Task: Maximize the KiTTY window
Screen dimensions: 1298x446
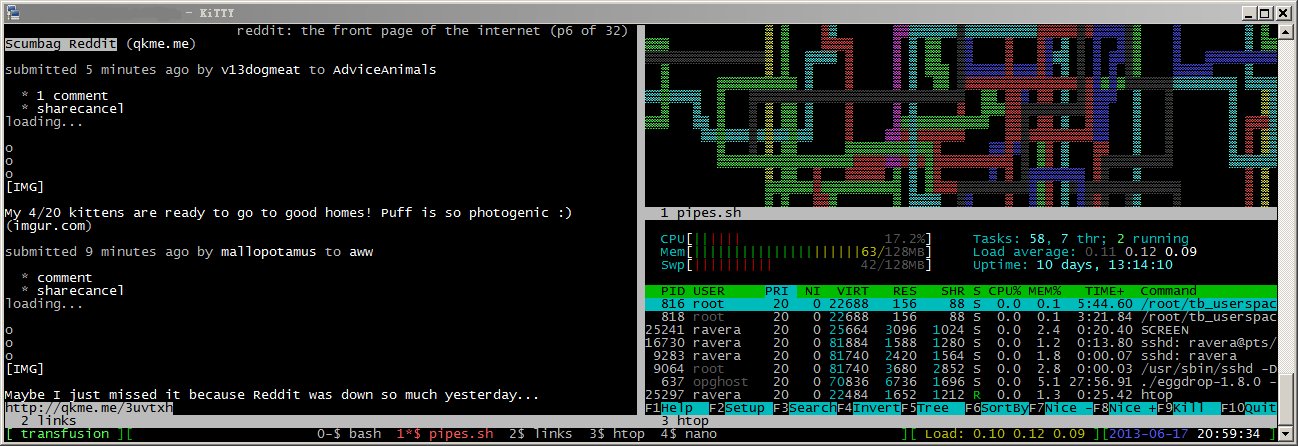Action: 1267,11
